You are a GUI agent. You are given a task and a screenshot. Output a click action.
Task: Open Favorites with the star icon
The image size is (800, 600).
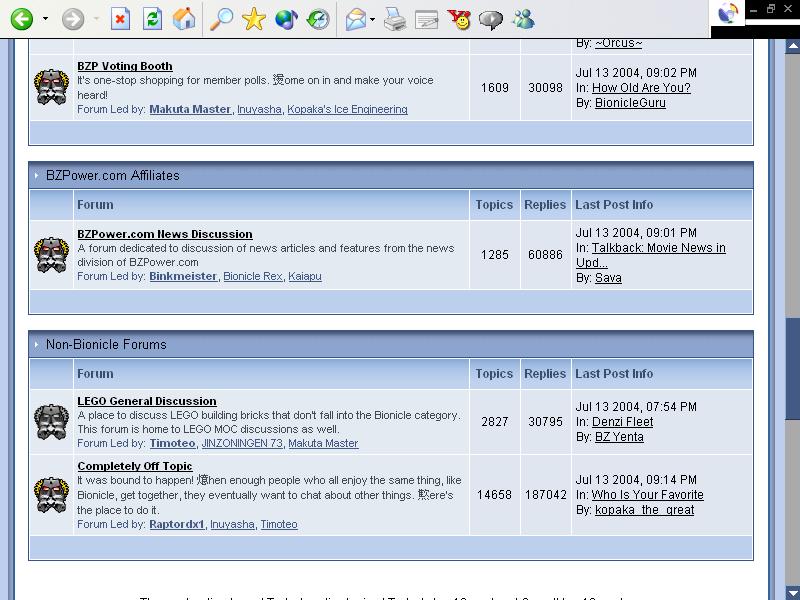254,19
